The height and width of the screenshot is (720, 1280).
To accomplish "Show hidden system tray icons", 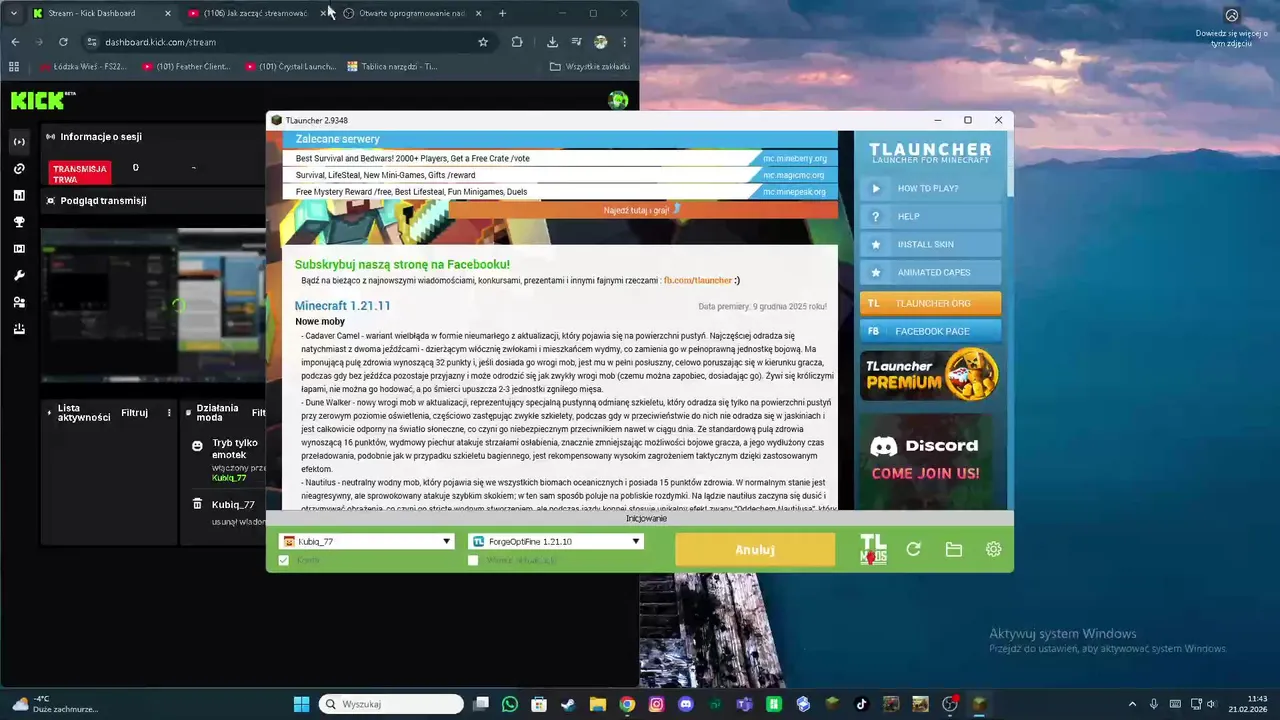I will 1132,704.
